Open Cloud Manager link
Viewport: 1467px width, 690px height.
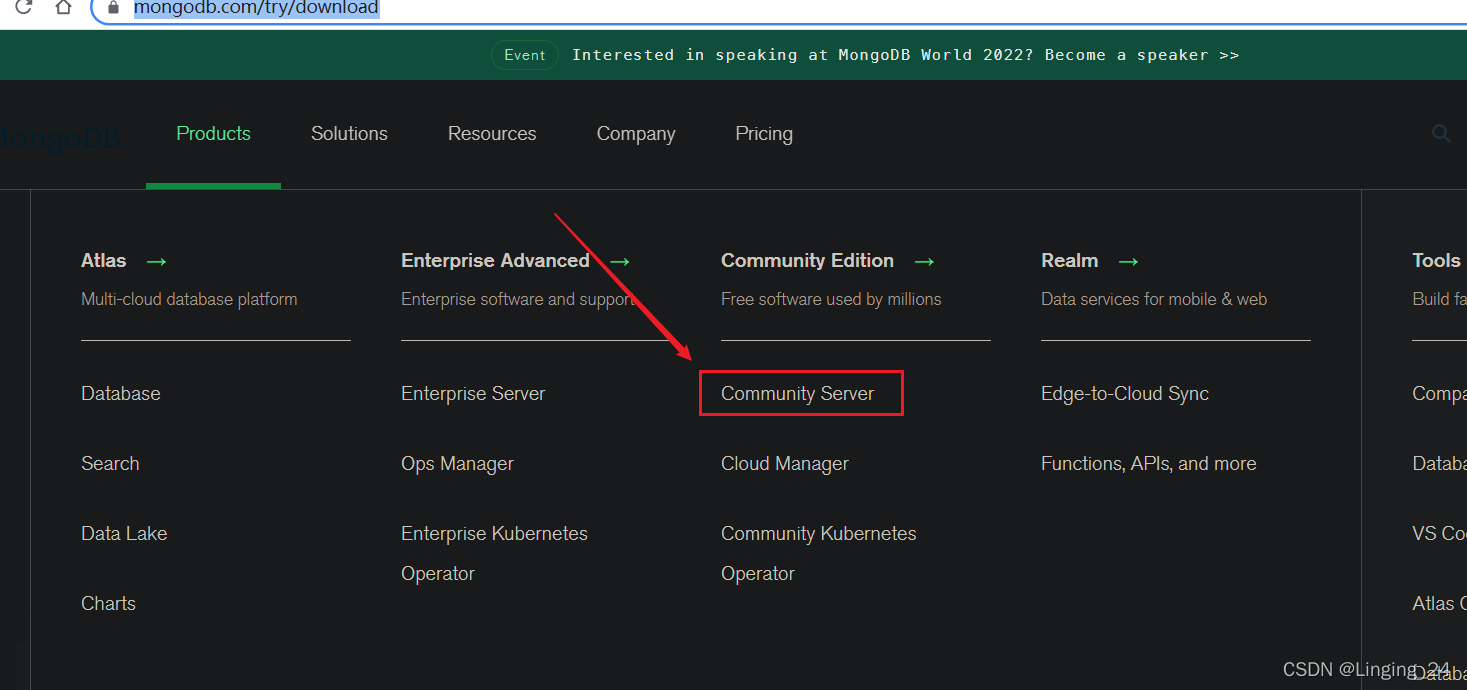(785, 463)
